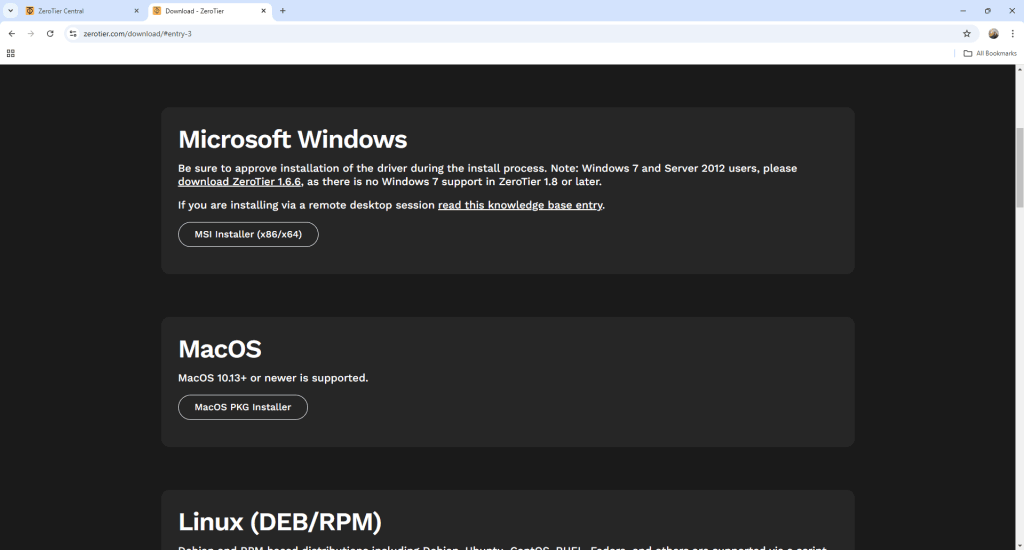
Task: Switch to the ZeroTier Central tab
Action: [x=74, y=11]
